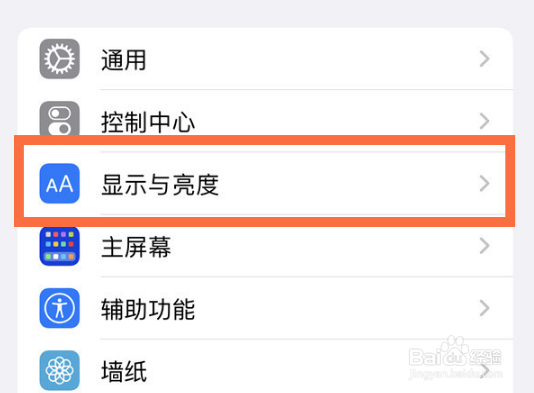Expand 辅助功能 via its chevron arrow
This screenshot has width=534, height=393.
[485, 308]
